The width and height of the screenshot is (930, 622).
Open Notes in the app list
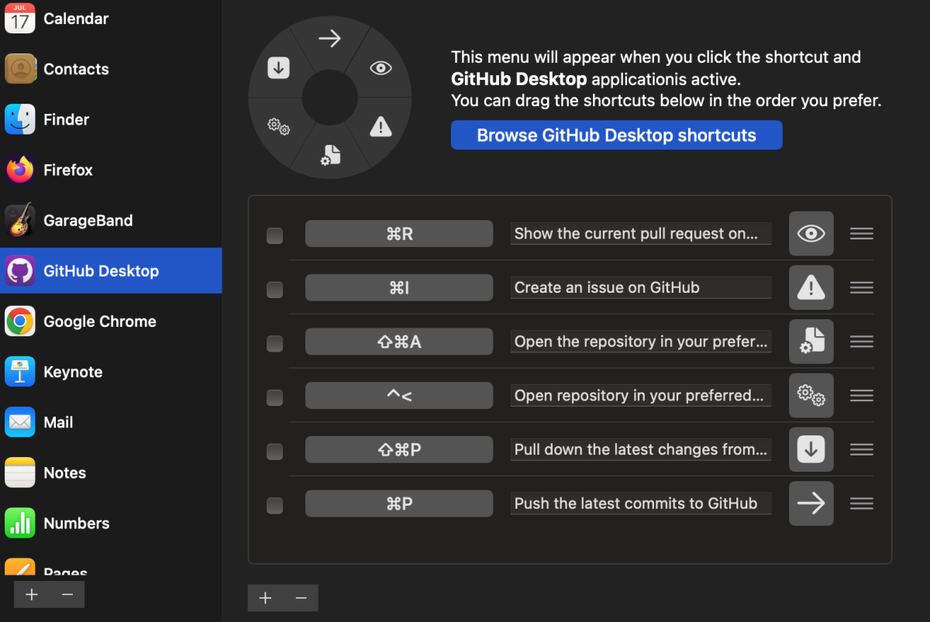111,473
